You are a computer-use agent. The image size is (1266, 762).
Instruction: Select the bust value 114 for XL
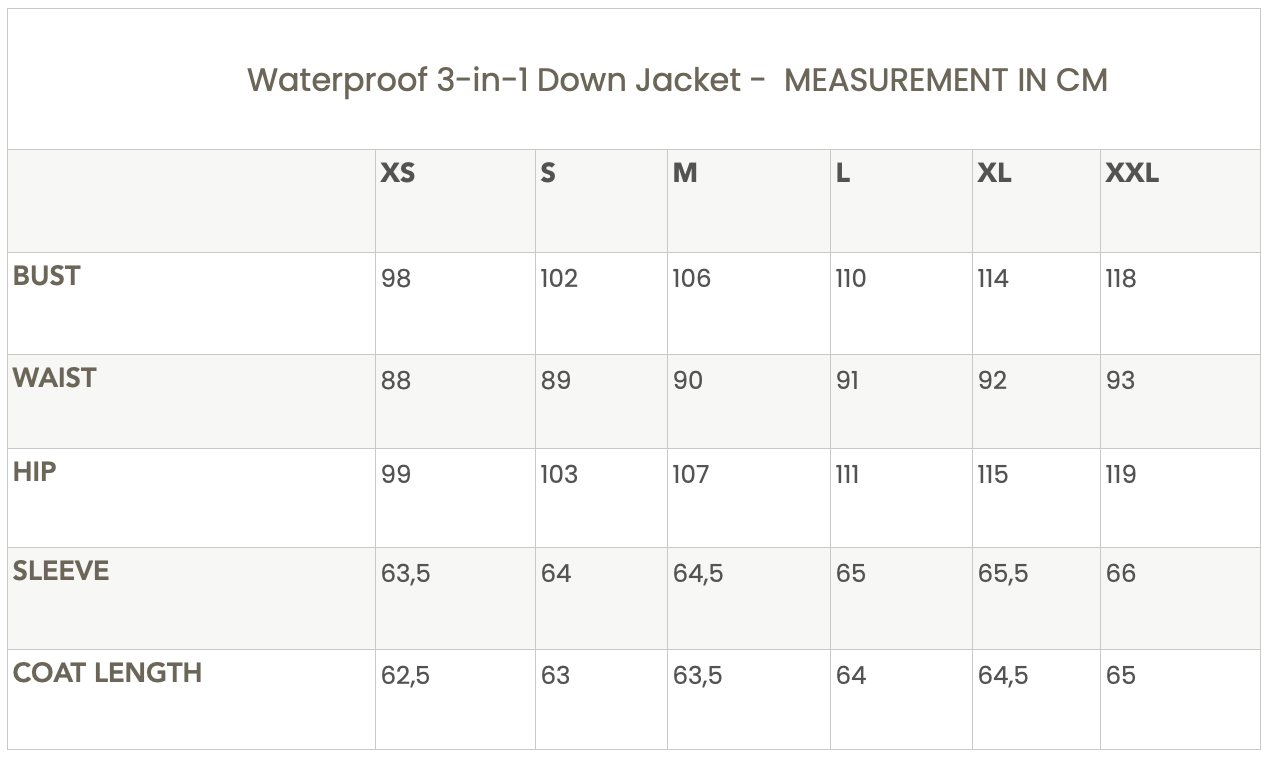[993, 279]
